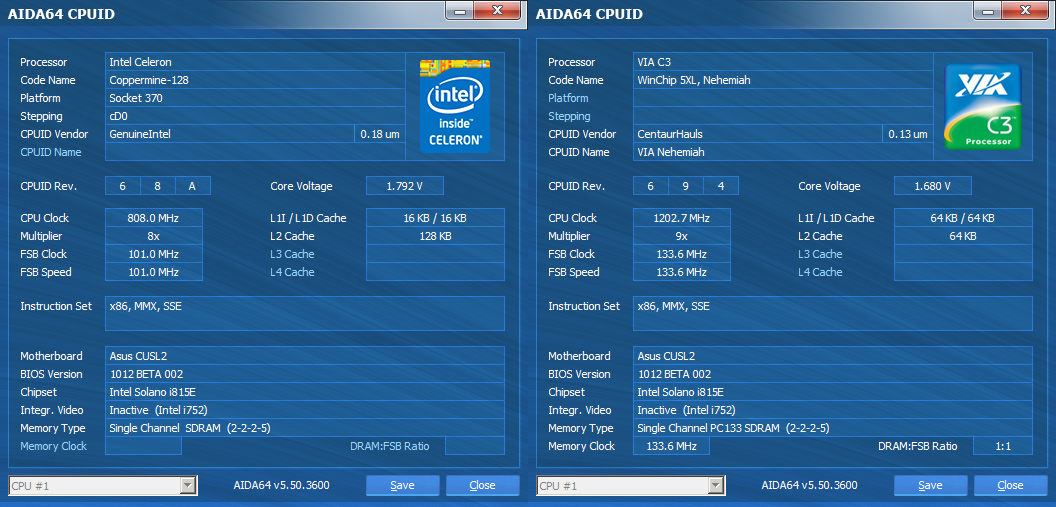Viewport: 1056px width, 507px height.
Task: Click the 1:1 DRAM:FSB ratio value
Action: [x=1003, y=446]
